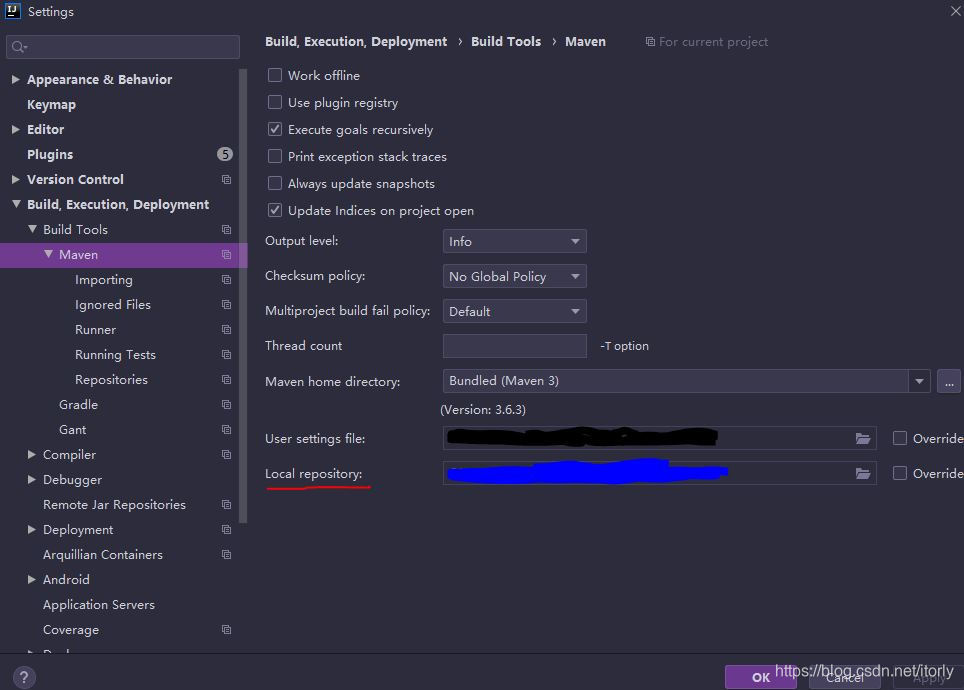Click the project-level icon beside Coverage

(226, 630)
